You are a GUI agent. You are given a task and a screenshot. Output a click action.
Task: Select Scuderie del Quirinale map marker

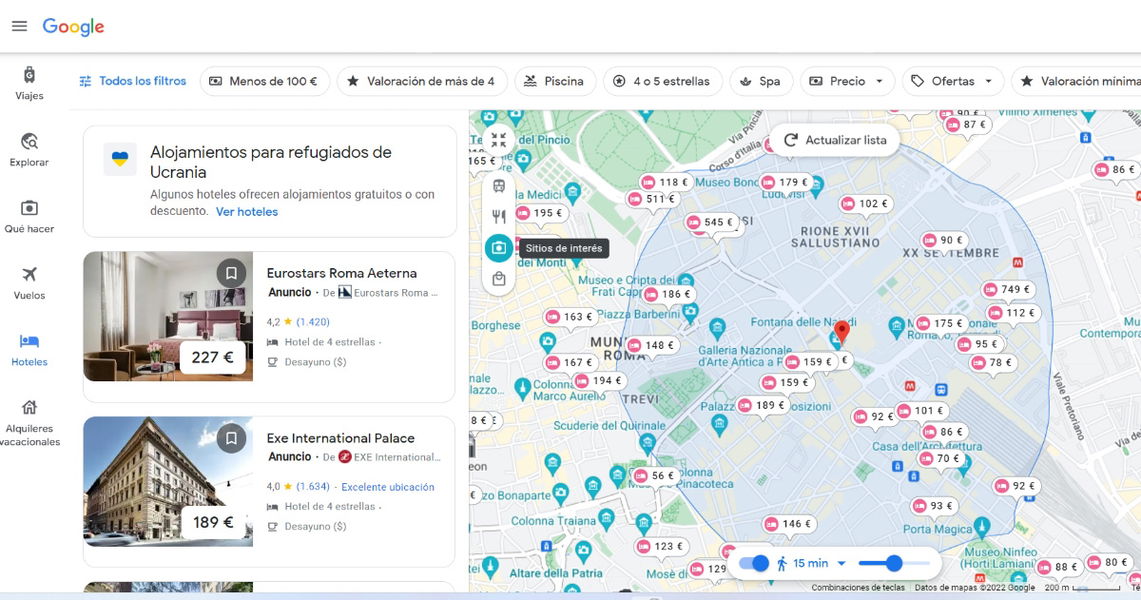(x=647, y=441)
